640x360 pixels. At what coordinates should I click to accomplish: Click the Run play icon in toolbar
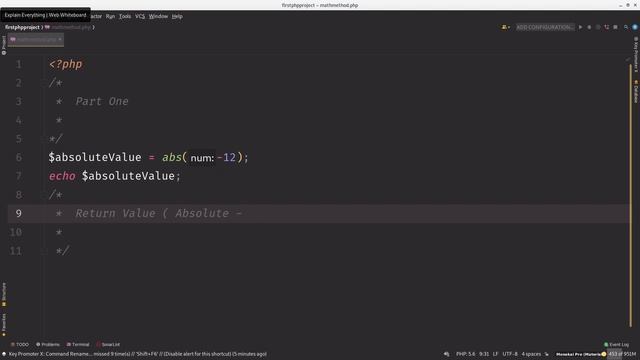580,27
